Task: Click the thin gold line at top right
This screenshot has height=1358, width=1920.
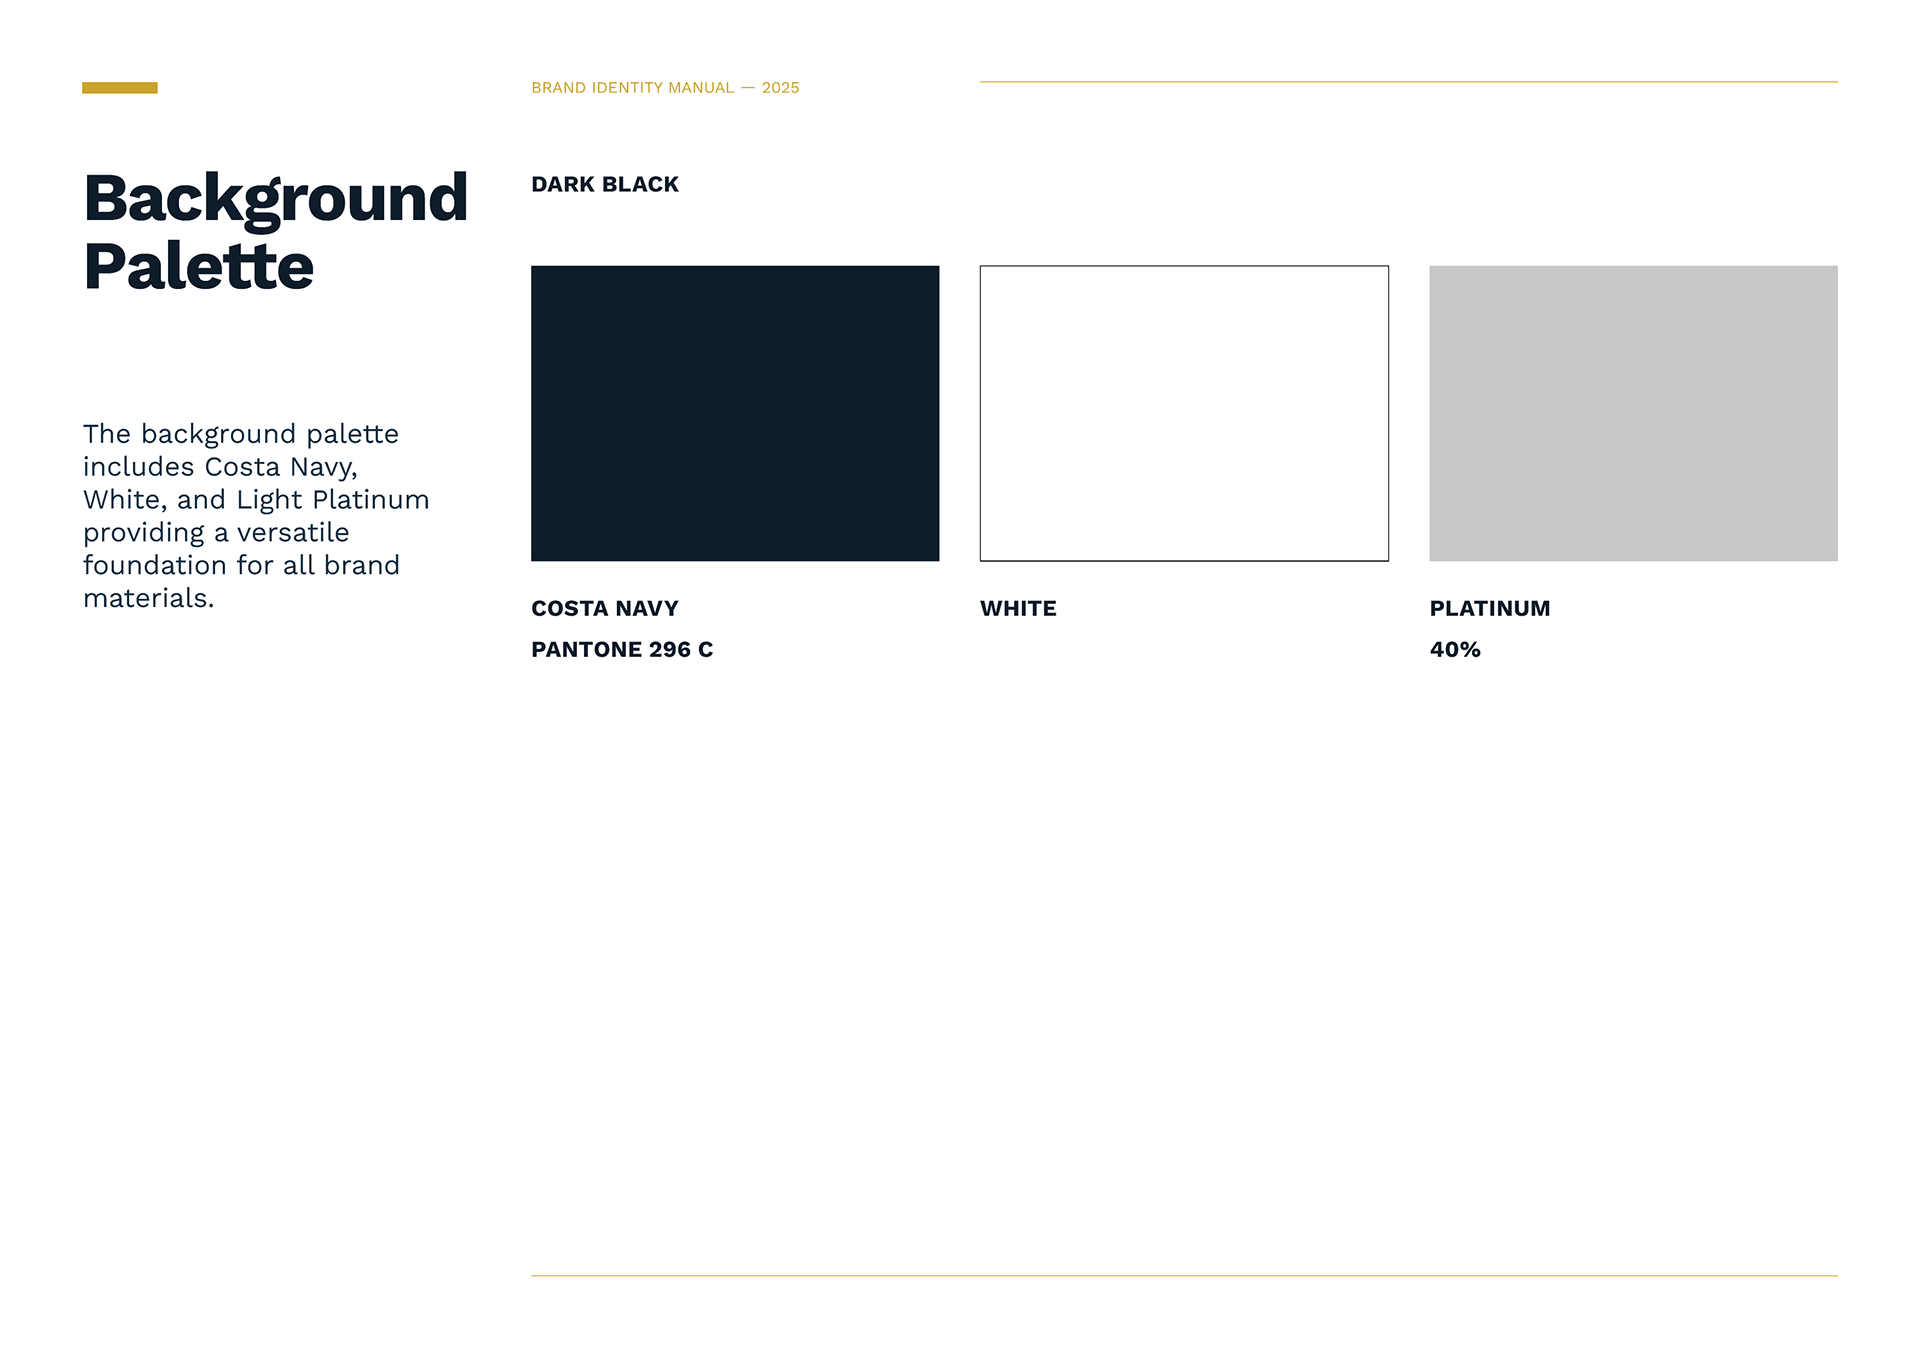Action: point(1408,82)
